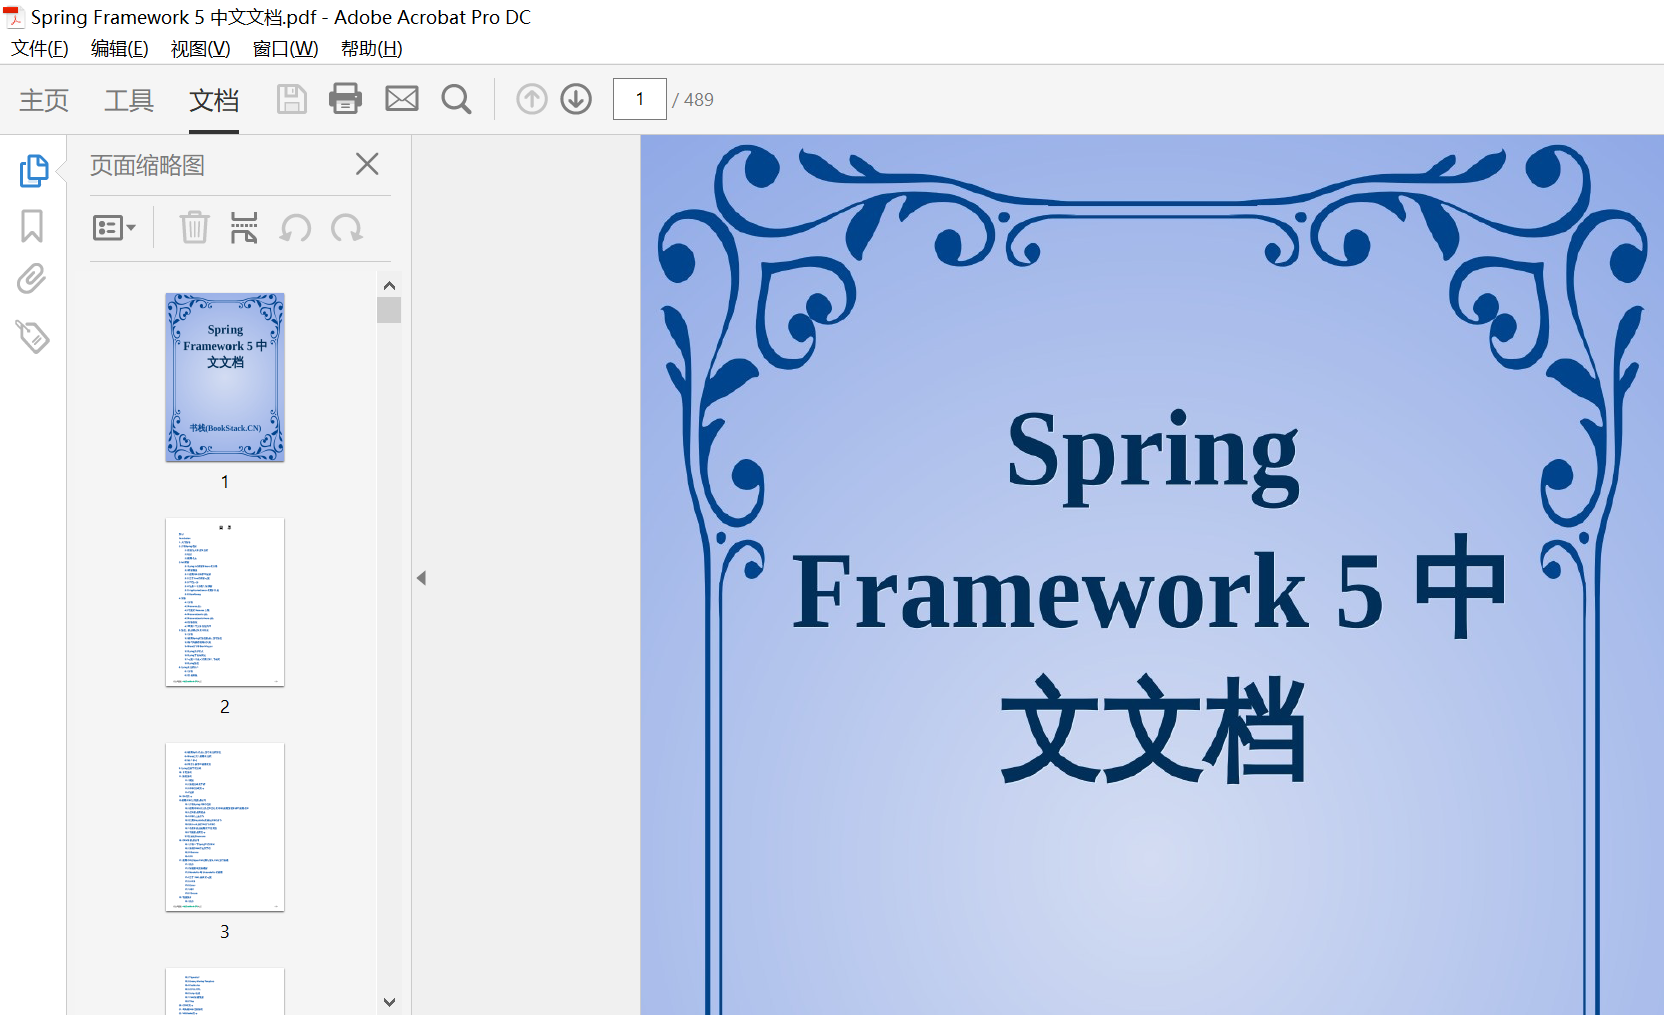
Task: Go to previous page arrow
Action: point(532,99)
